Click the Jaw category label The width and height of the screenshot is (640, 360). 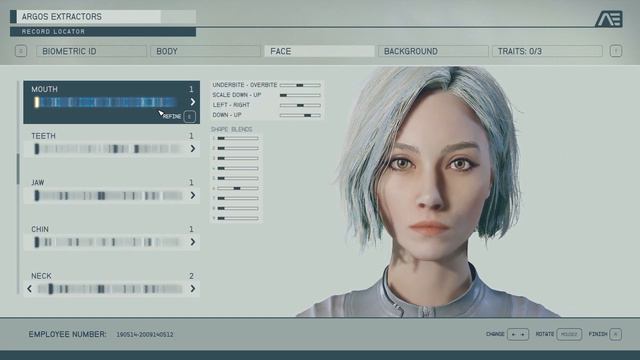click(38, 182)
